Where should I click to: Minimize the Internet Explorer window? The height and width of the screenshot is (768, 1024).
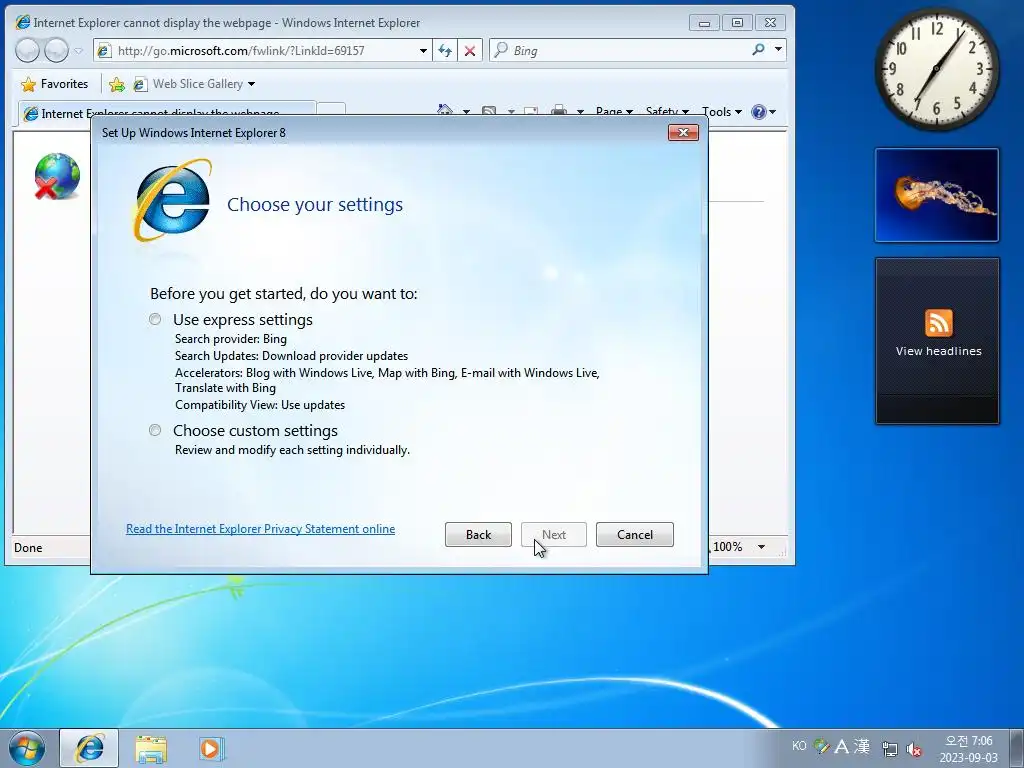[704, 23]
